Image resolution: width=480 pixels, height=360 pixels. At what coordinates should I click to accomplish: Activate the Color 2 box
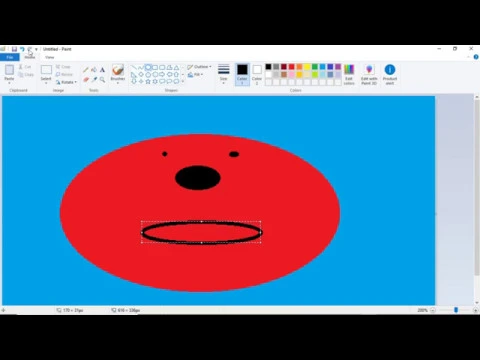click(x=257, y=74)
